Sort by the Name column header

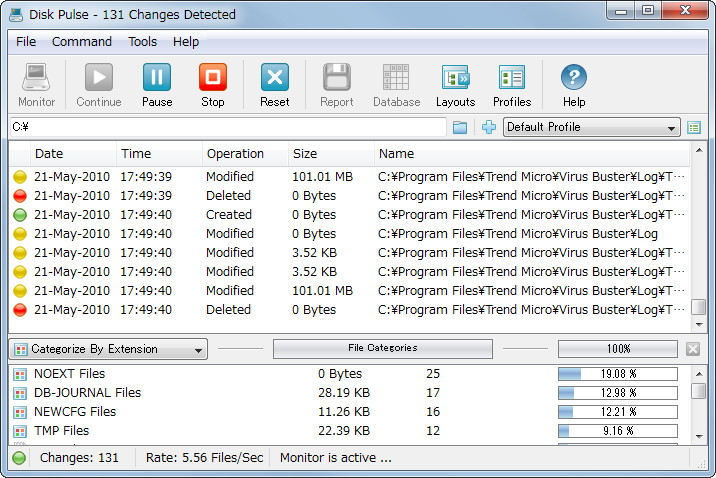(x=532, y=154)
